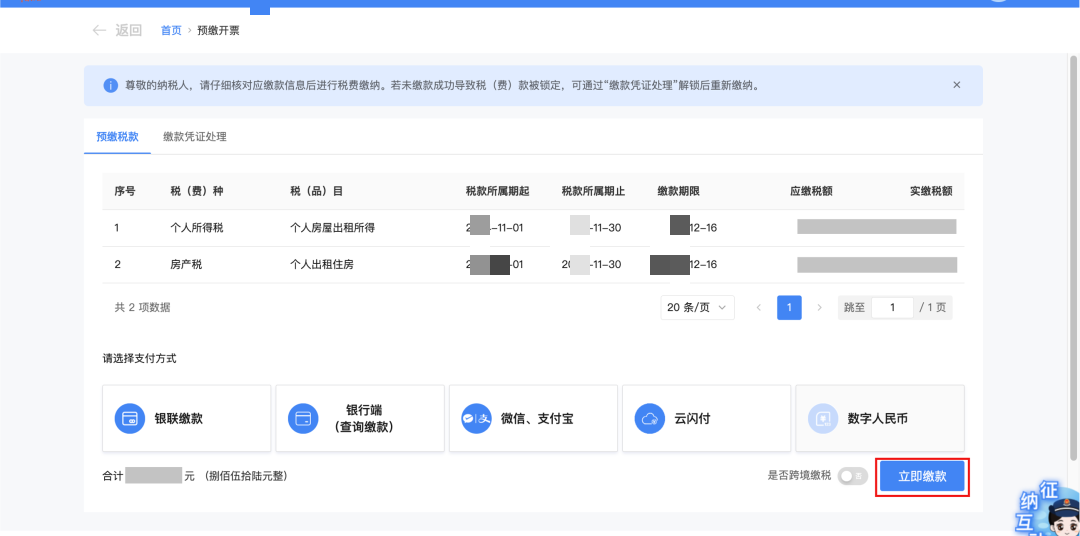Click the next page arrow
This screenshot has height=536, width=1080.
[x=820, y=307]
